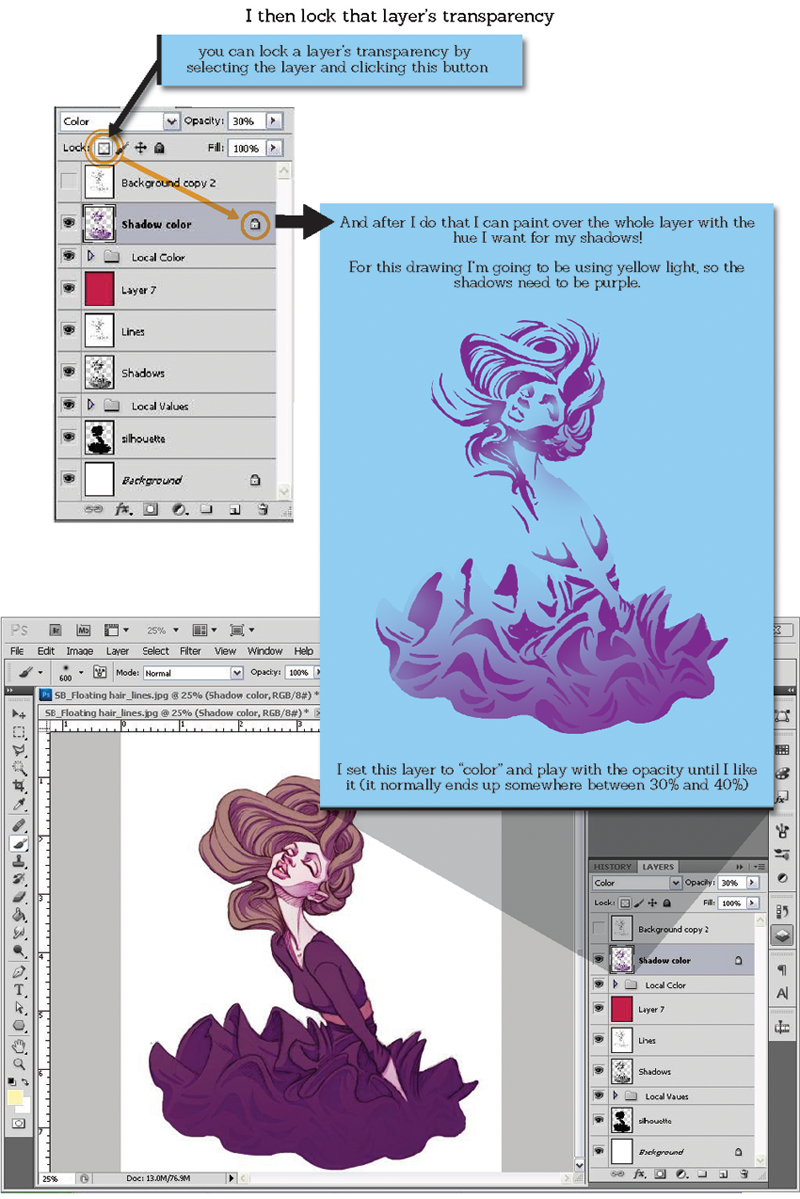Click the foreground color swatch
800x1199 pixels.
click(15, 1098)
